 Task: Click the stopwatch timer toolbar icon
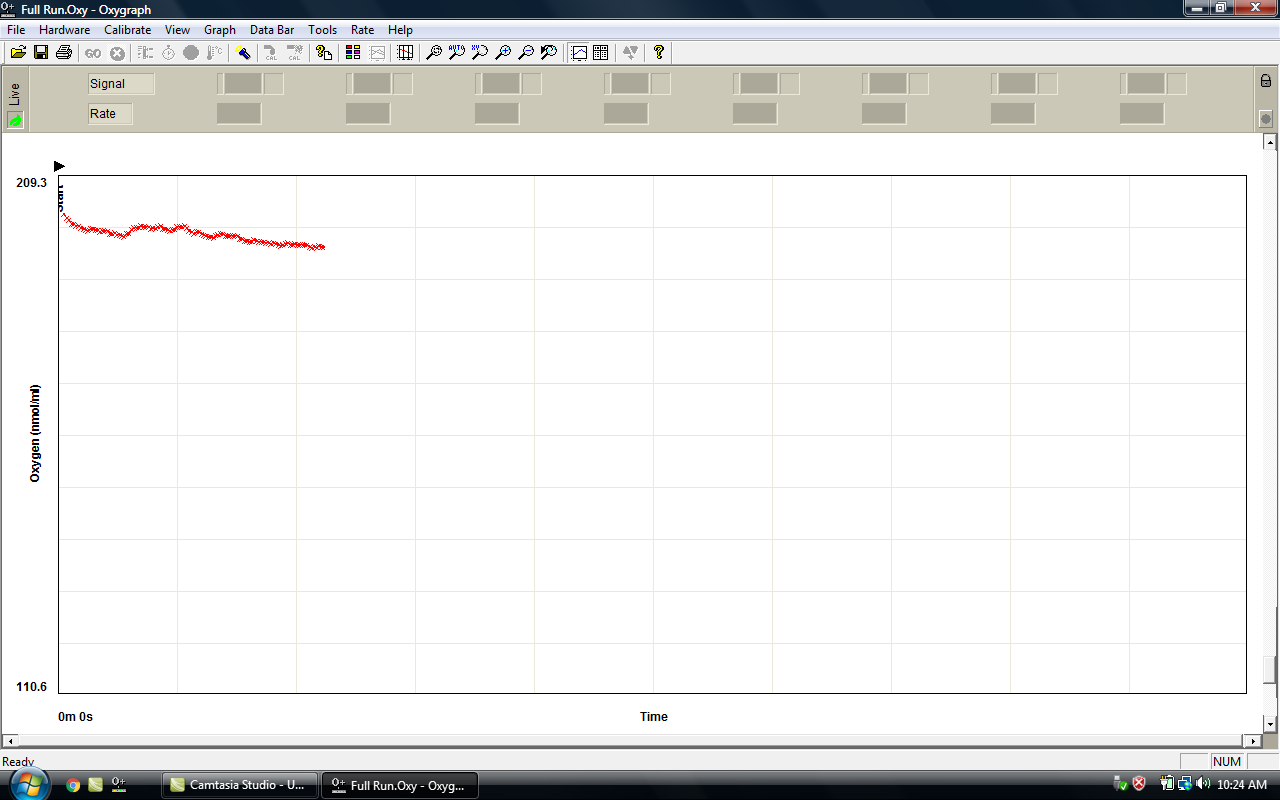(168, 52)
